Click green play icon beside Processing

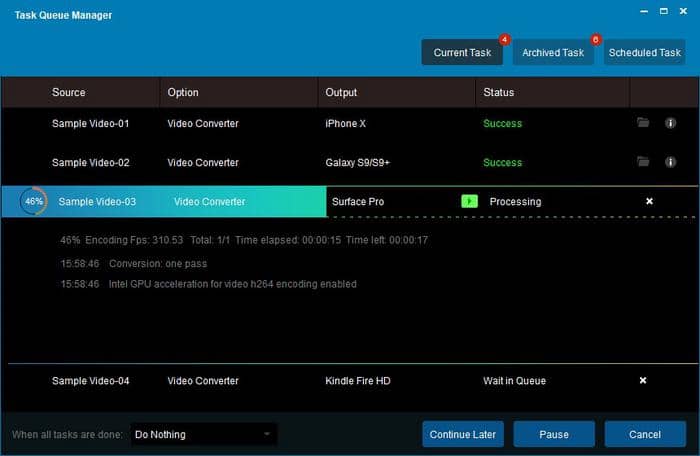pos(469,201)
